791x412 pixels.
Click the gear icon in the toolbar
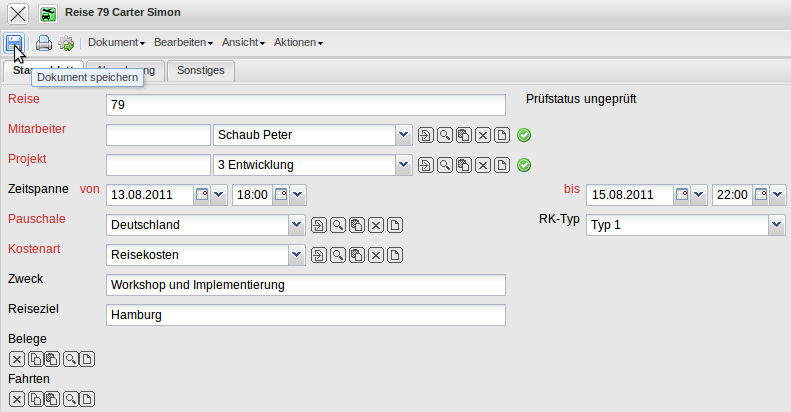[x=66, y=43]
